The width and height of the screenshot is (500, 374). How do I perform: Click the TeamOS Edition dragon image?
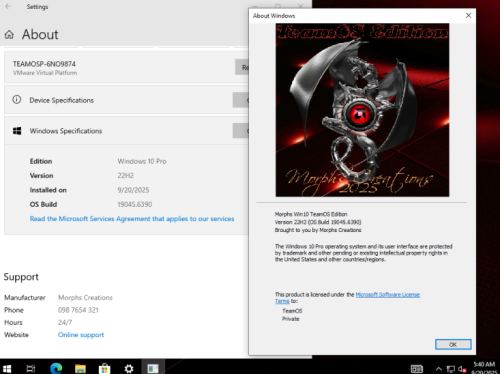coord(362,110)
